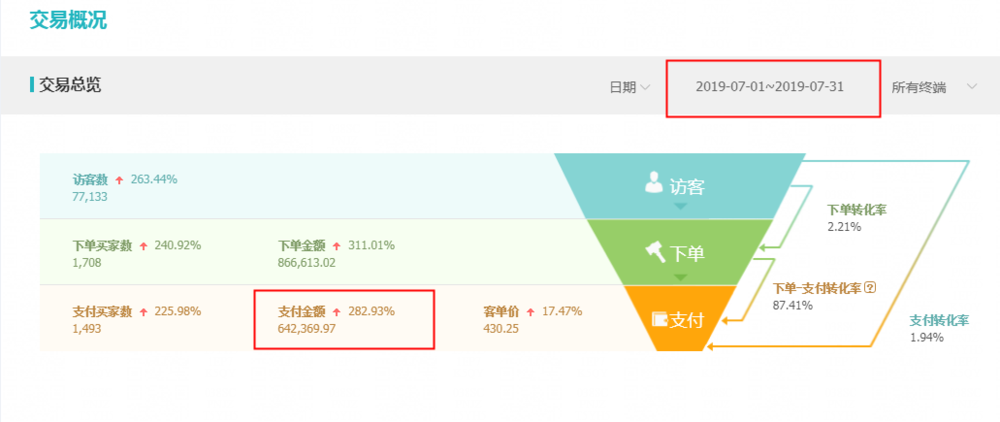The height and width of the screenshot is (422, 1000).
Task: Click the red up arrow beside 下单金额
Action: point(337,246)
